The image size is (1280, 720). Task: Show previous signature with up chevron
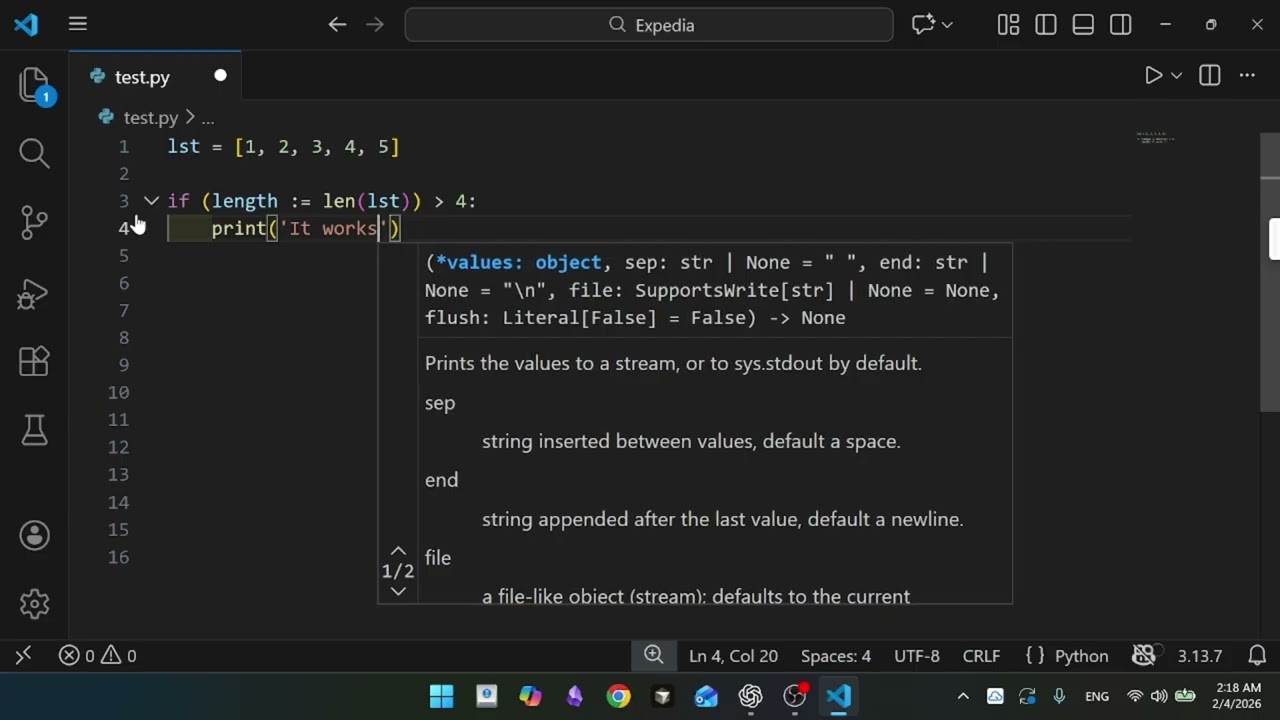point(397,551)
